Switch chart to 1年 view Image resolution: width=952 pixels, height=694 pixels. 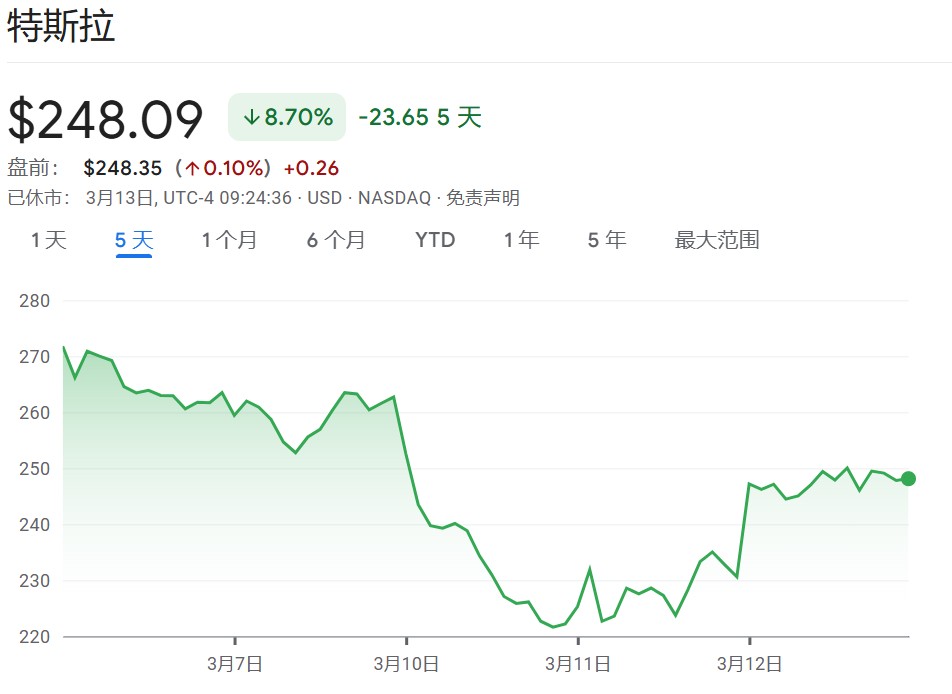[x=522, y=240]
